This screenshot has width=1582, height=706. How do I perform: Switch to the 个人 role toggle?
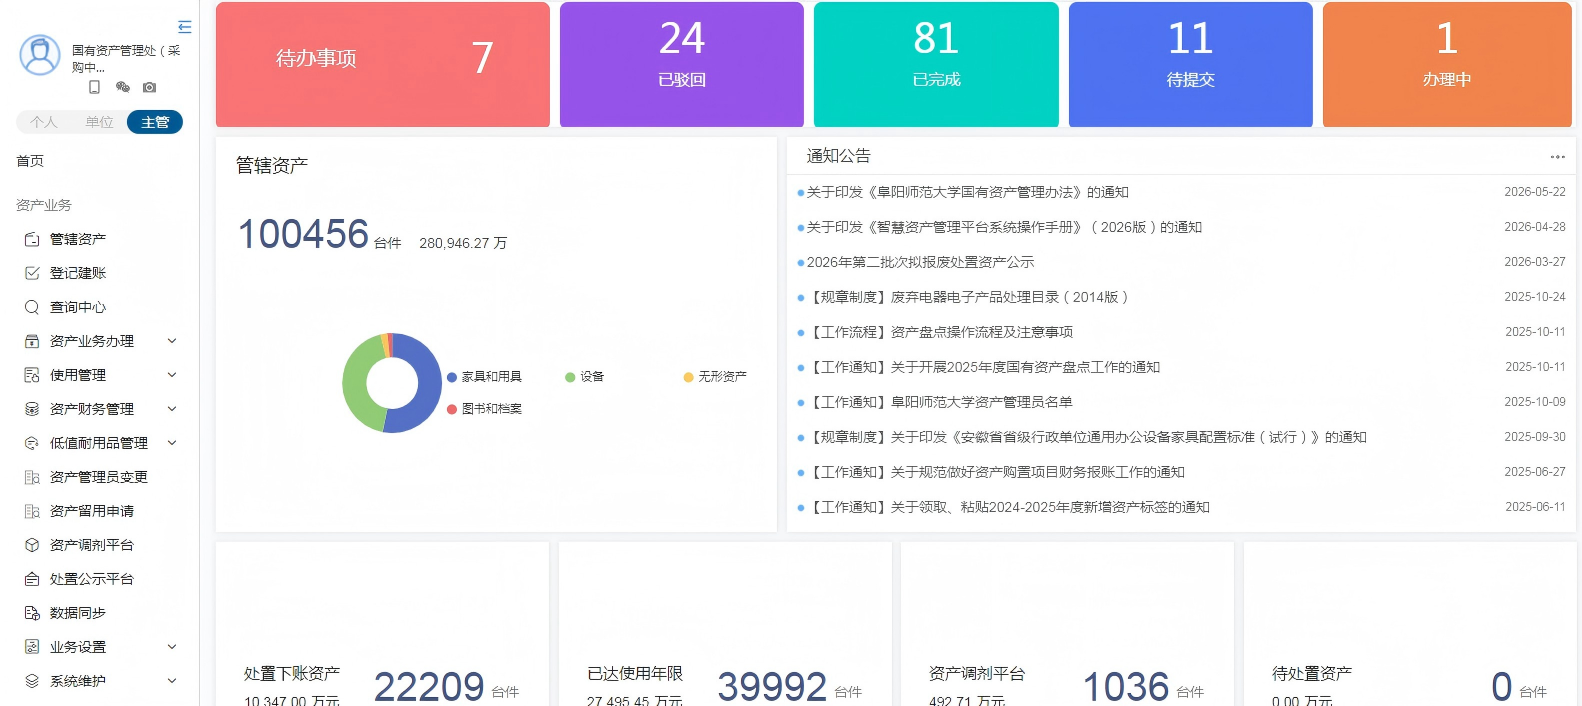[x=44, y=122]
